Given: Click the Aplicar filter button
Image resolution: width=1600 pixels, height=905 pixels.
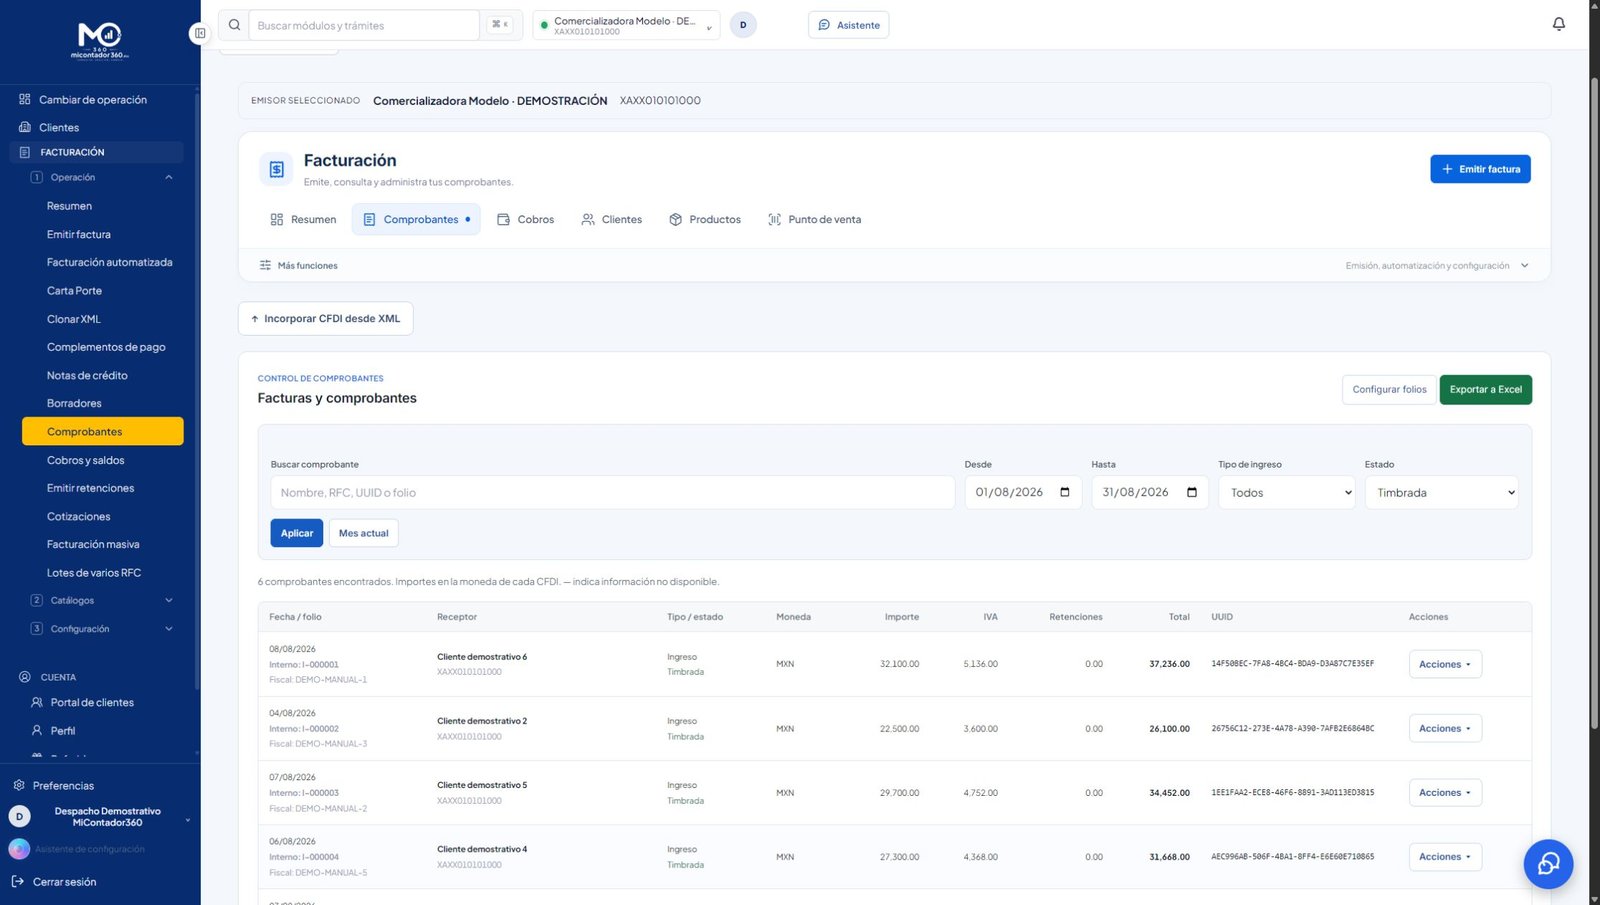Looking at the screenshot, I should point(296,533).
